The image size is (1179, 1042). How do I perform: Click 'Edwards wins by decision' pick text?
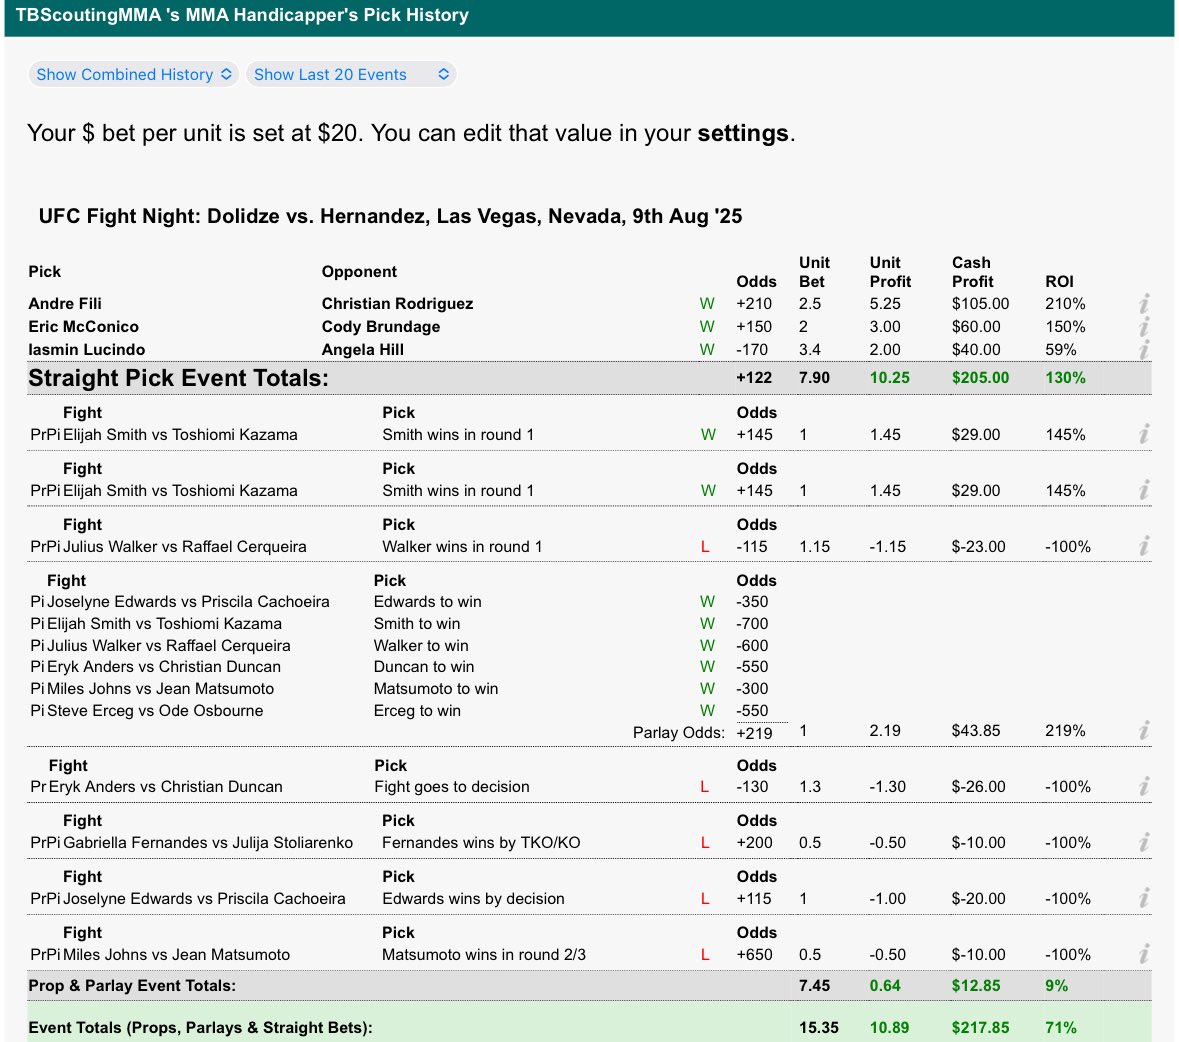473,898
